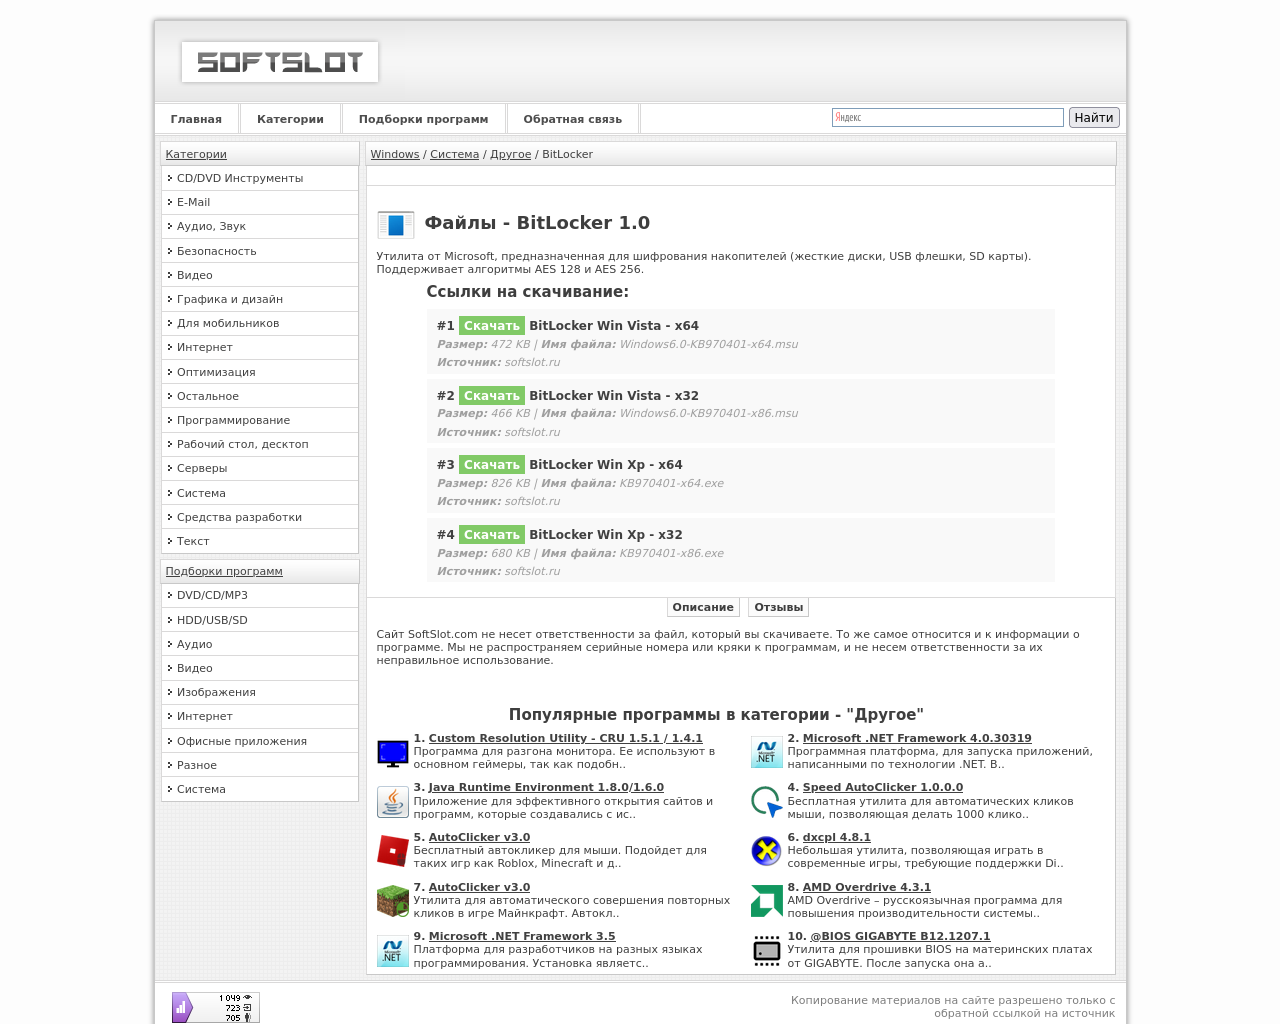Open Java Runtime Environment 1.8.0/1.6.0 link
This screenshot has height=1024, width=1280.
click(546, 788)
